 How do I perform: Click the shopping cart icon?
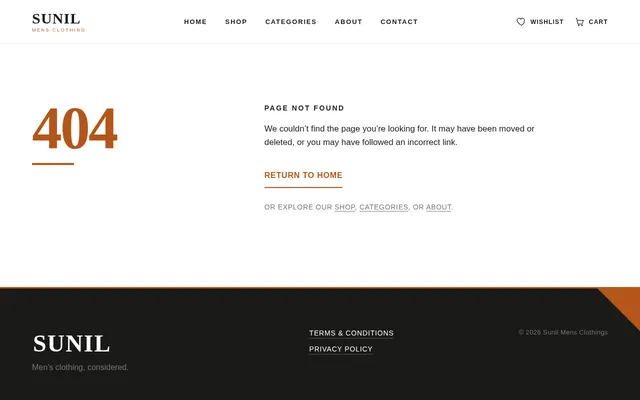pos(580,22)
